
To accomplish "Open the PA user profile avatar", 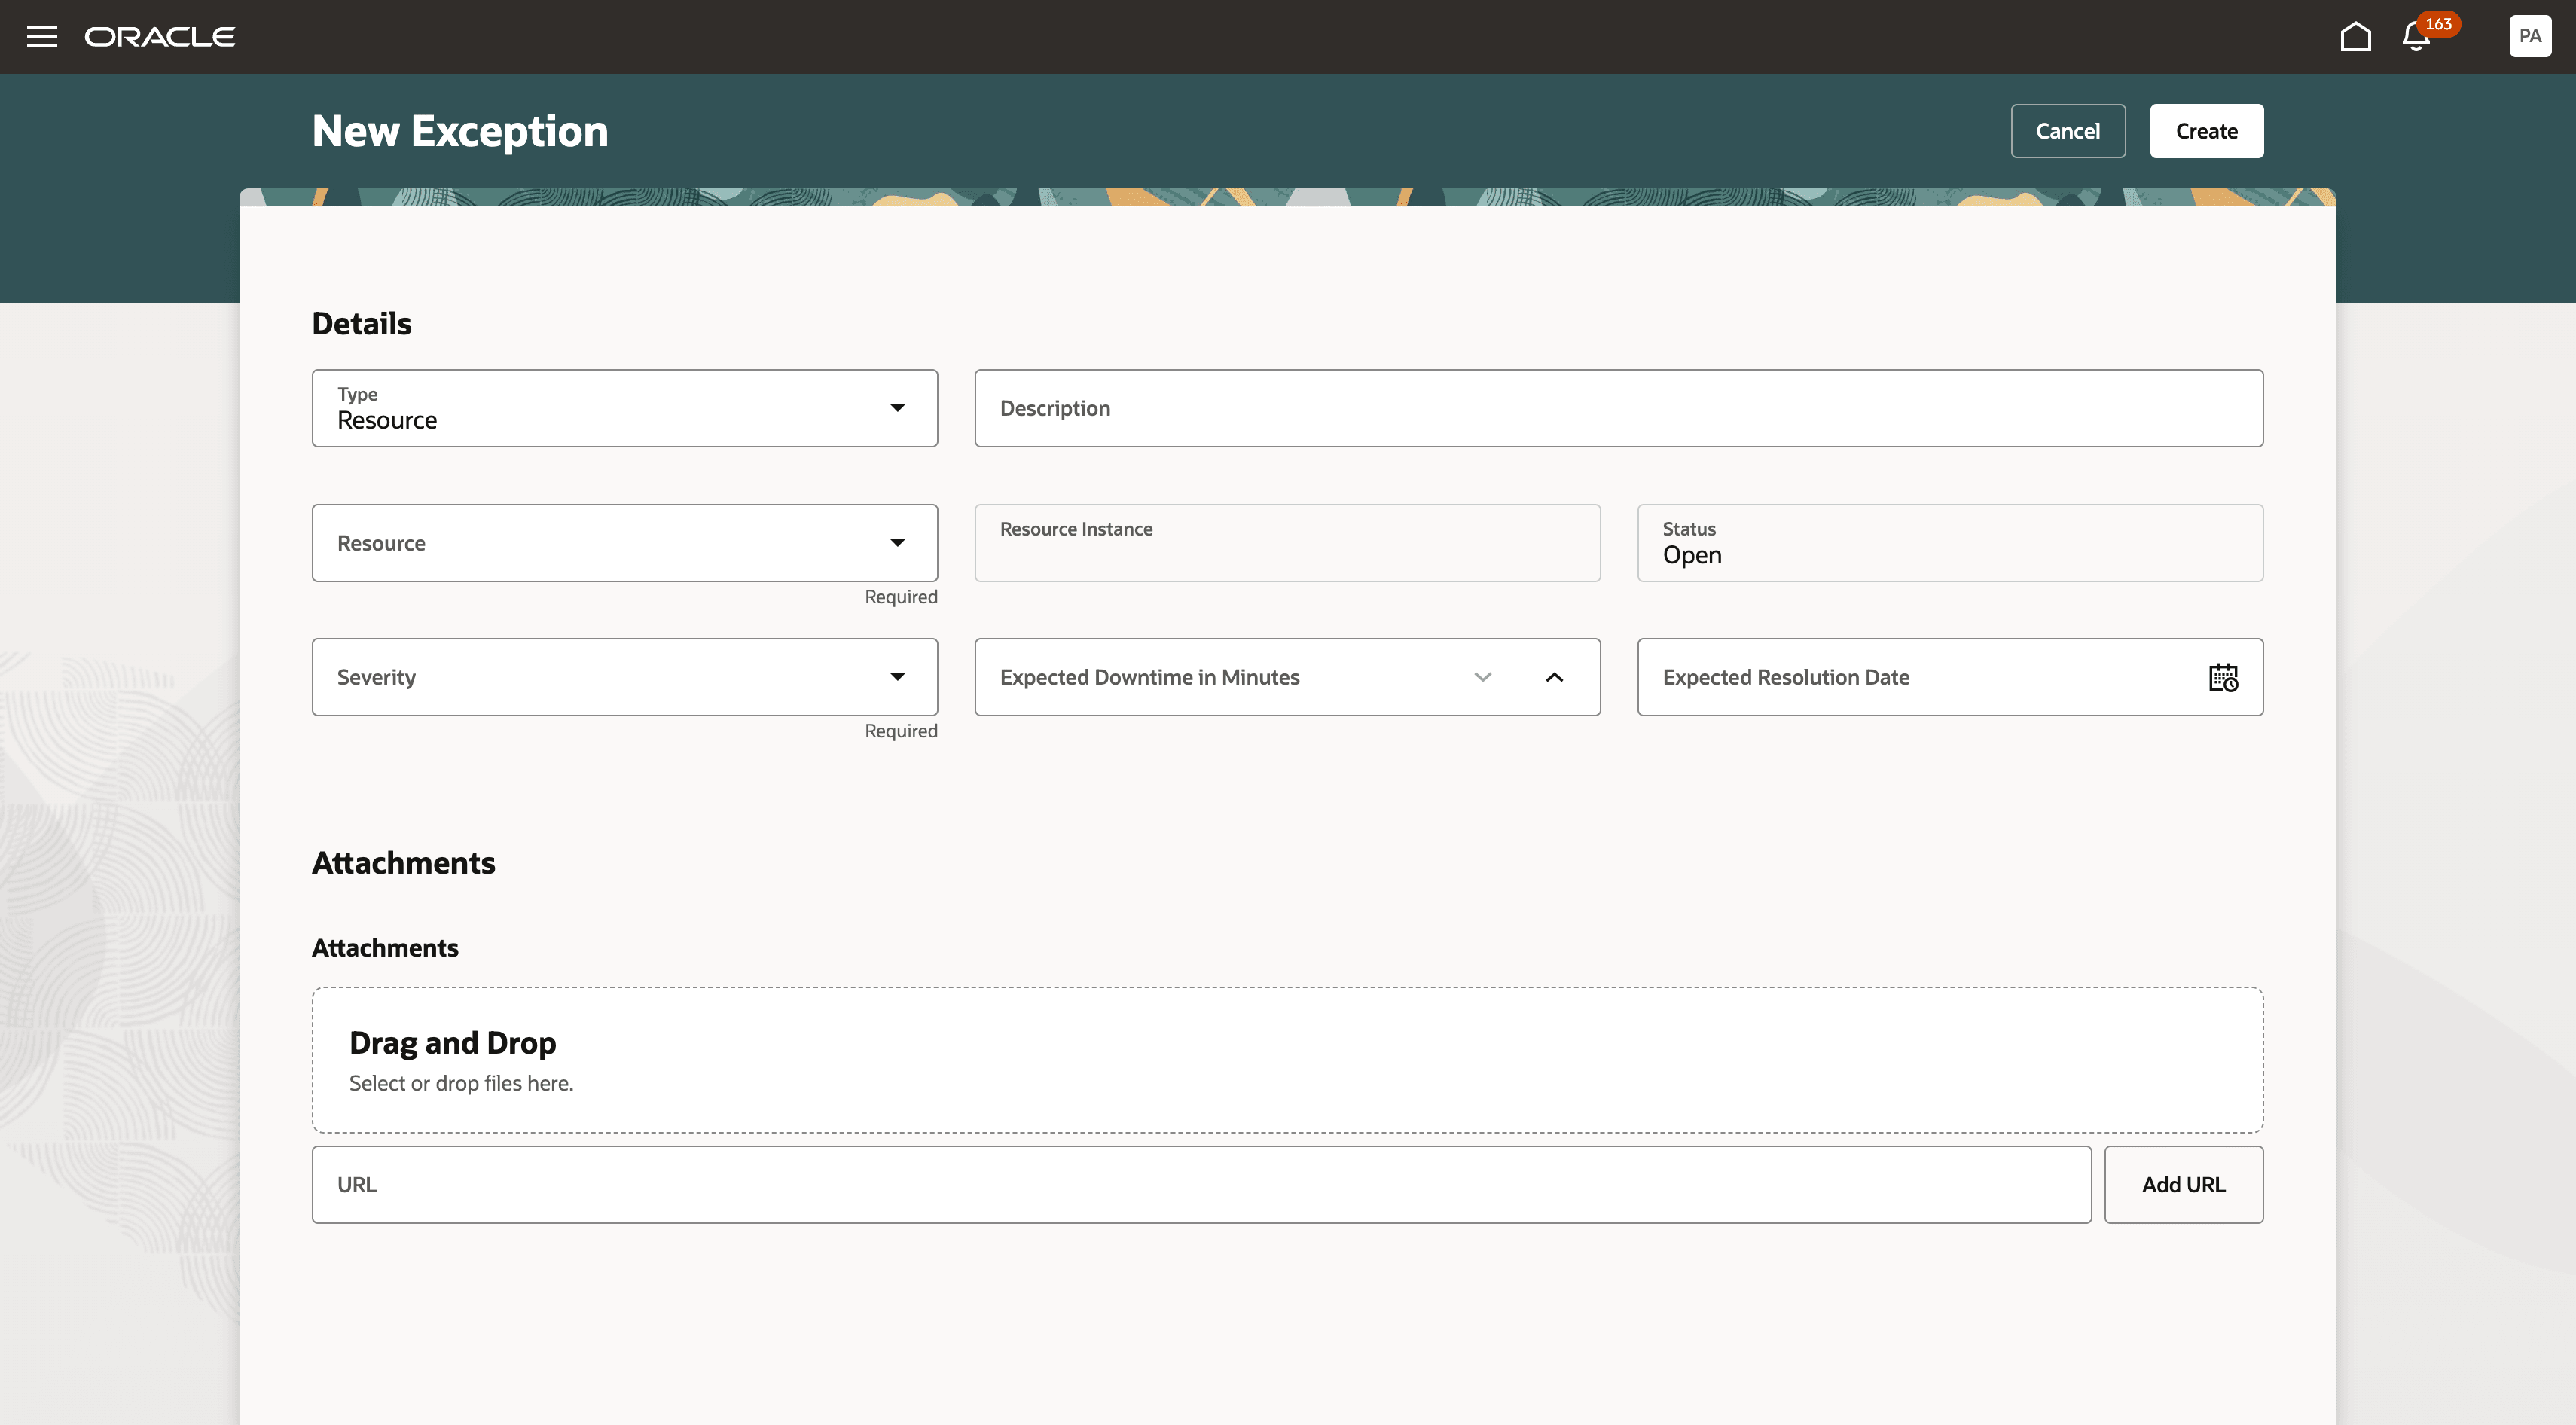I will pos(2529,37).
